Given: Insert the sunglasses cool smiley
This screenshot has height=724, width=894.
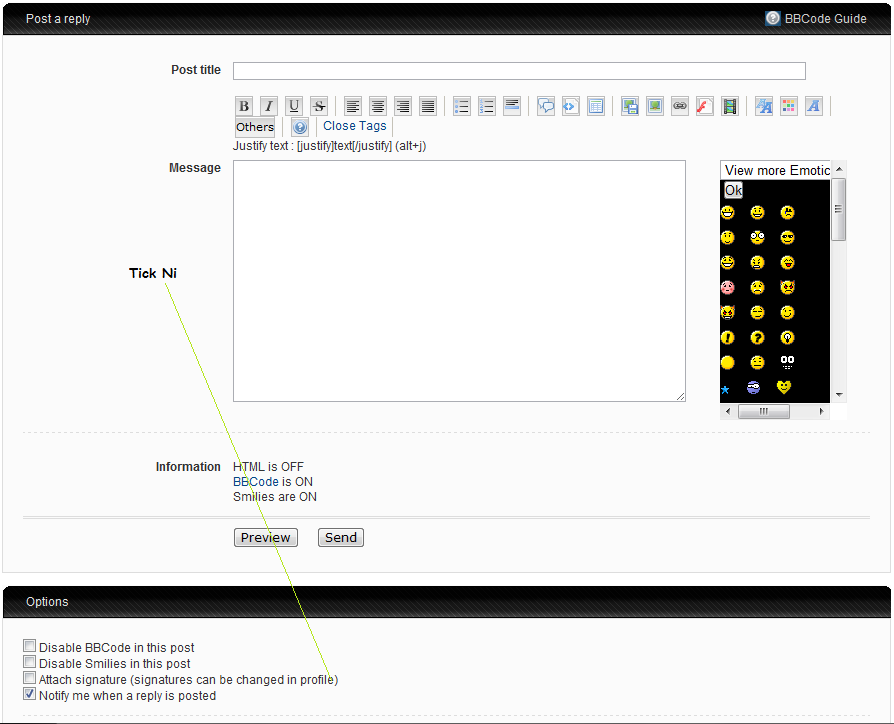Looking at the screenshot, I should pos(787,237).
